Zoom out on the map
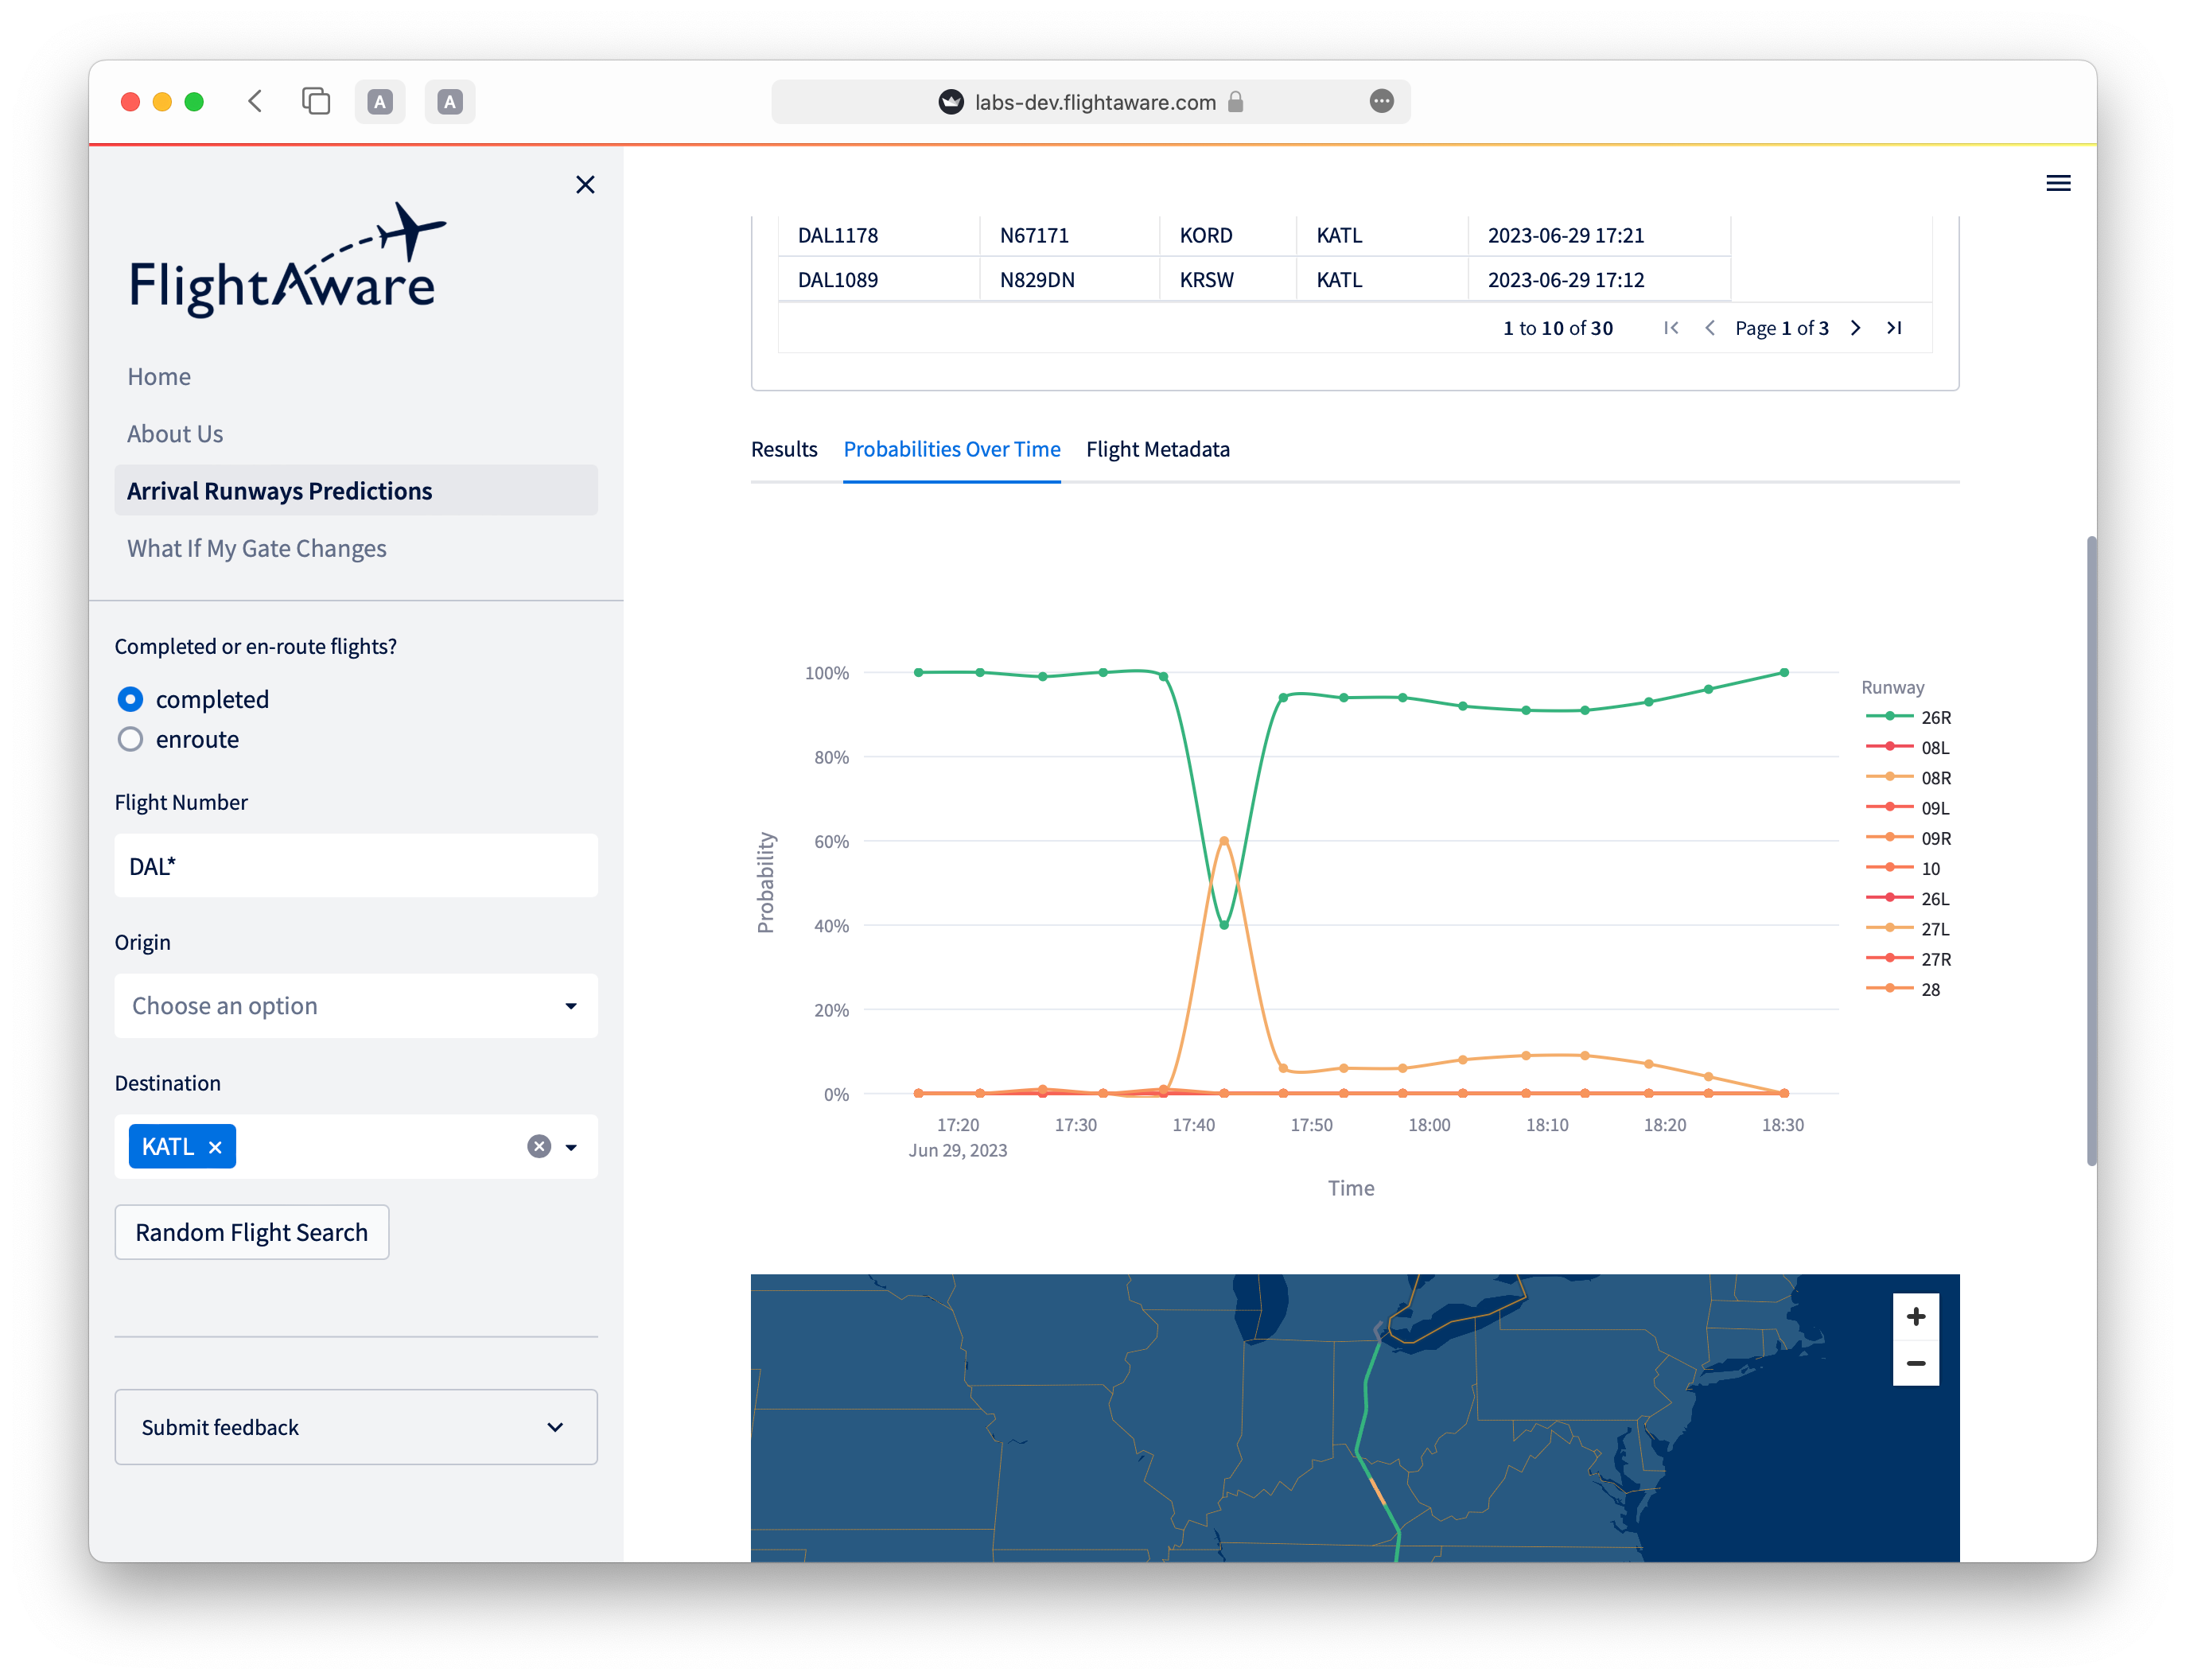 (1915, 1362)
